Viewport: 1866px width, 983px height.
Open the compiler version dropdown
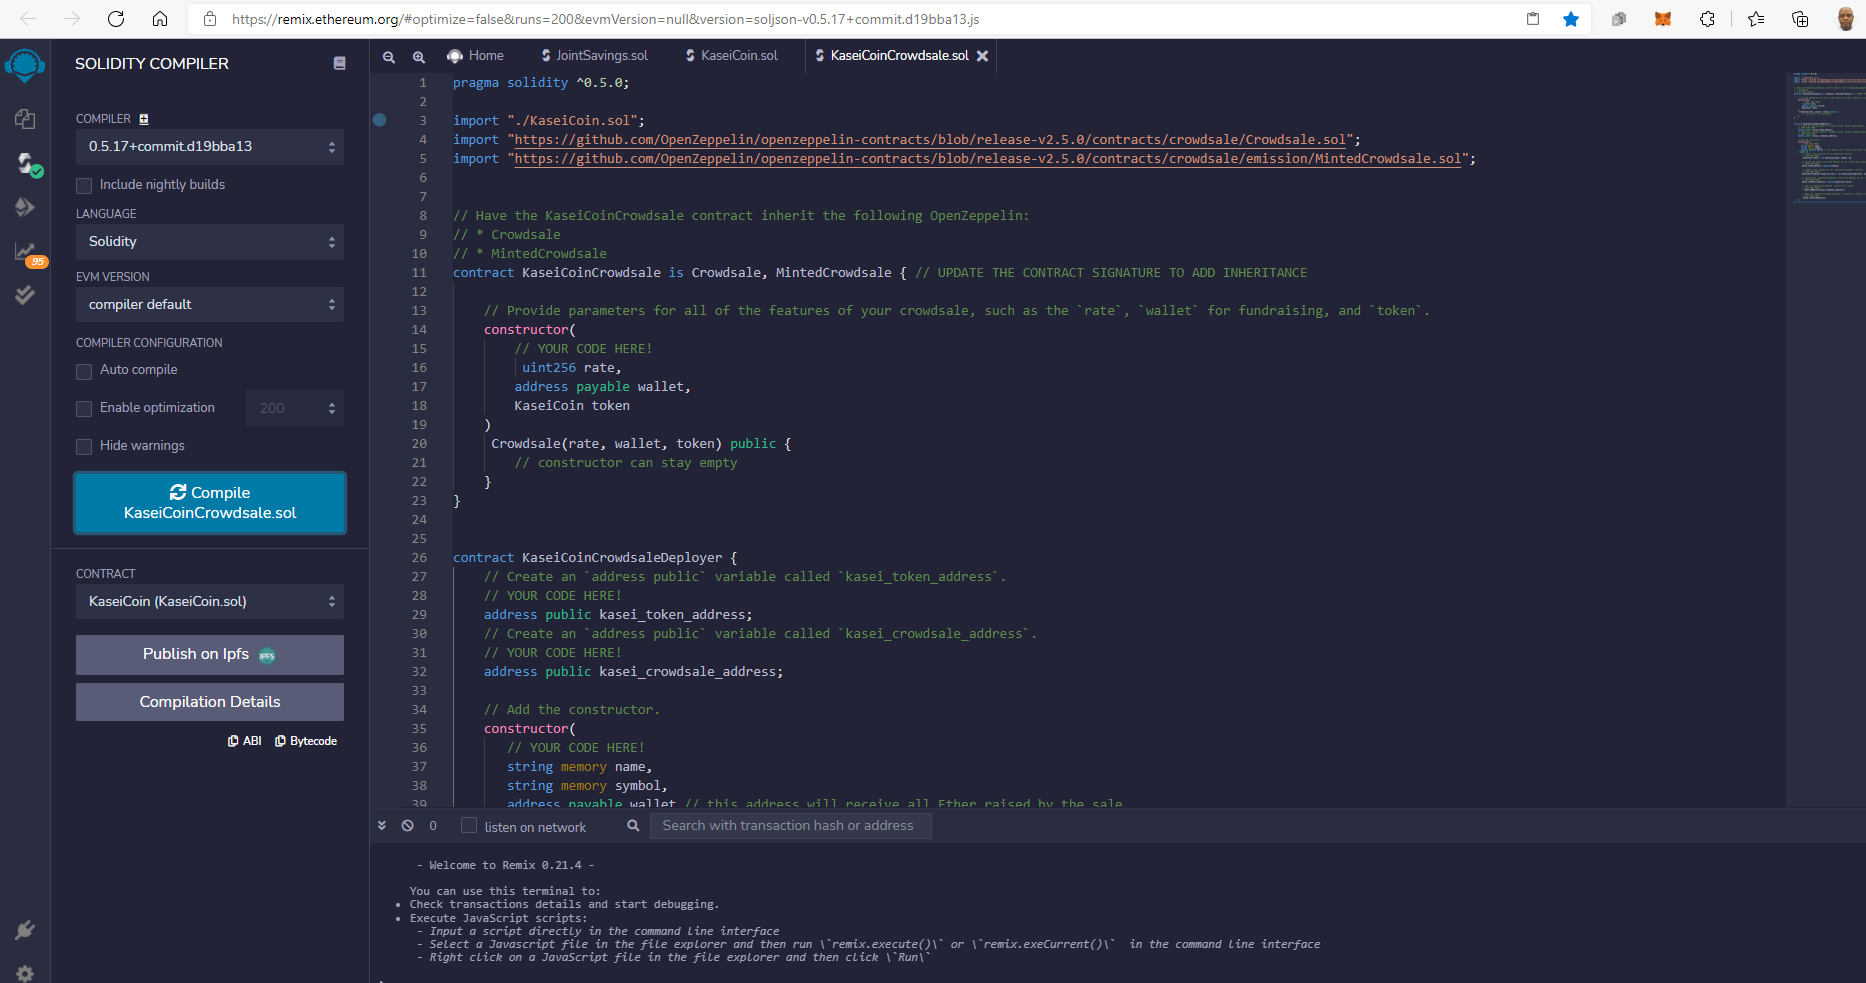coord(210,147)
